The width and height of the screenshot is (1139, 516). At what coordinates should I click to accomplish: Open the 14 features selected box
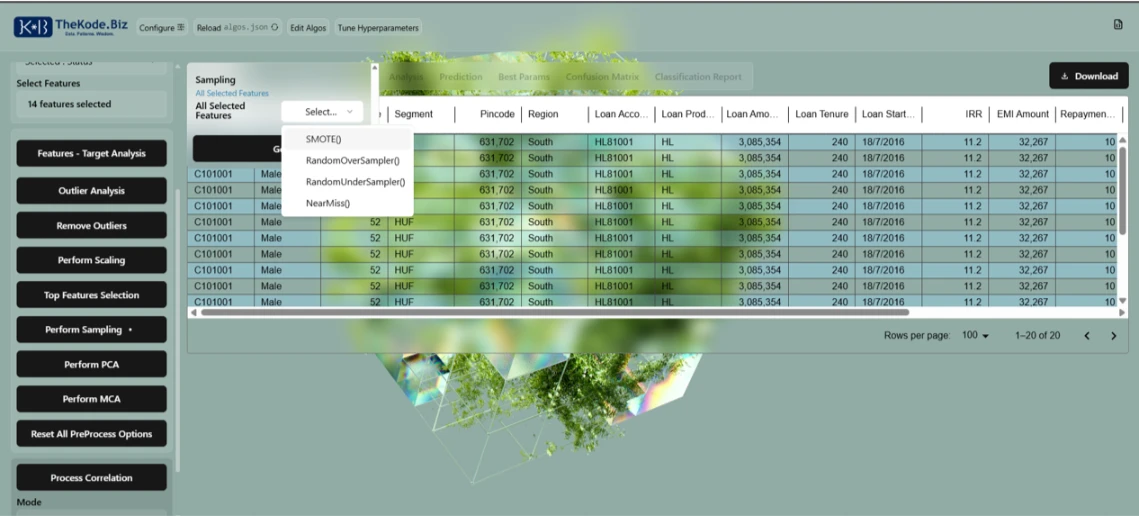pos(91,104)
